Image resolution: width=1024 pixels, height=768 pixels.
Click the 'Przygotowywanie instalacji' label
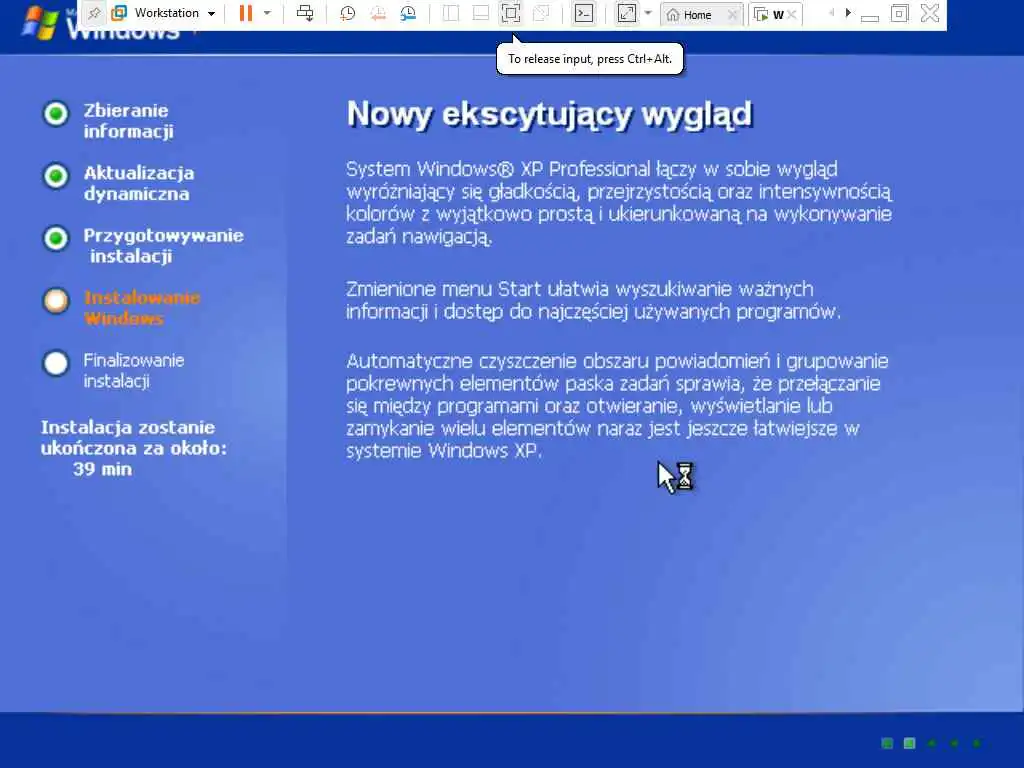tap(163, 246)
